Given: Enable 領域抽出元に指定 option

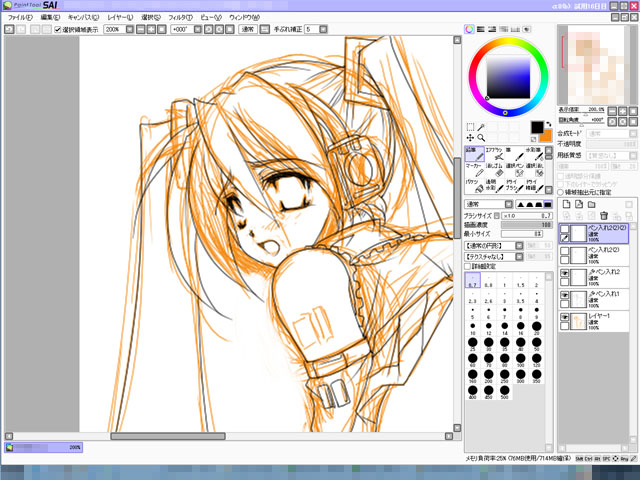Looking at the screenshot, I should [x=561, y=192].
